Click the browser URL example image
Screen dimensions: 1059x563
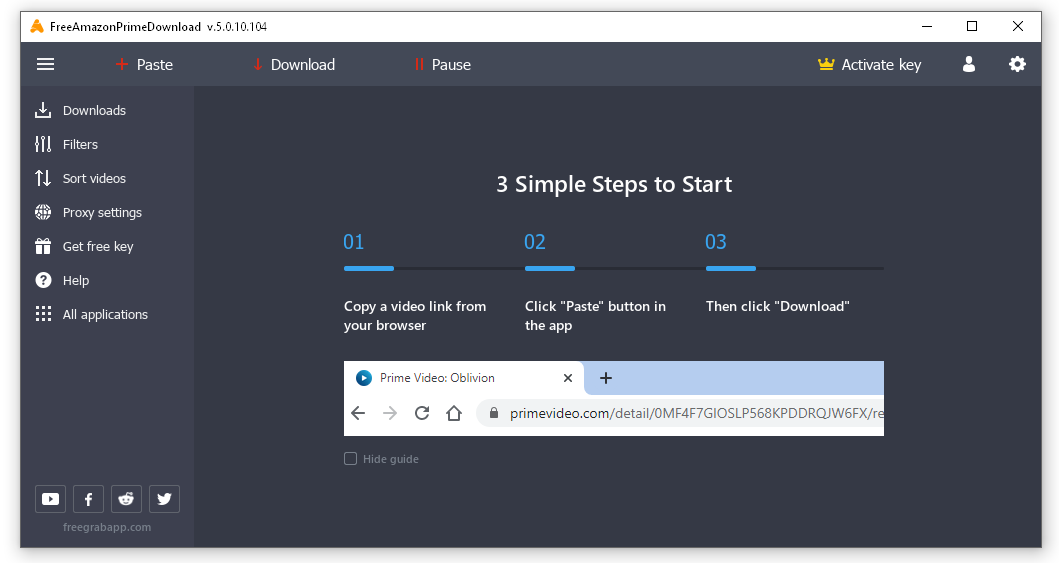point(614,398)
